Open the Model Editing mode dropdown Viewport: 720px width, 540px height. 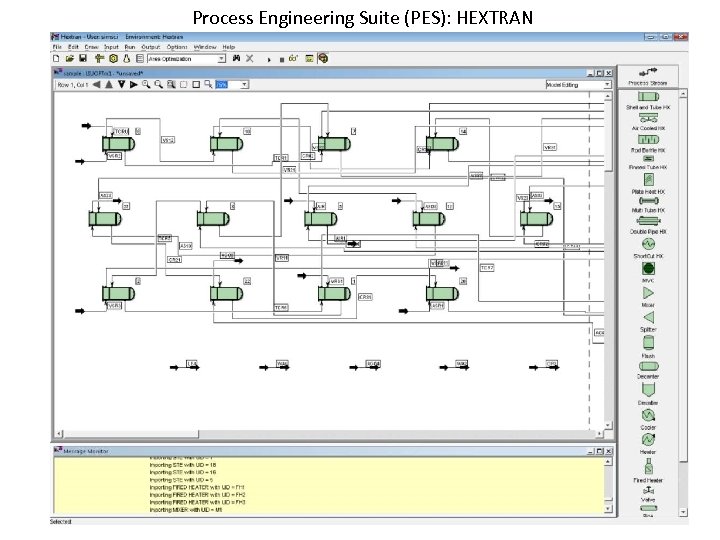pyautogui.click(x=607, y=84)
